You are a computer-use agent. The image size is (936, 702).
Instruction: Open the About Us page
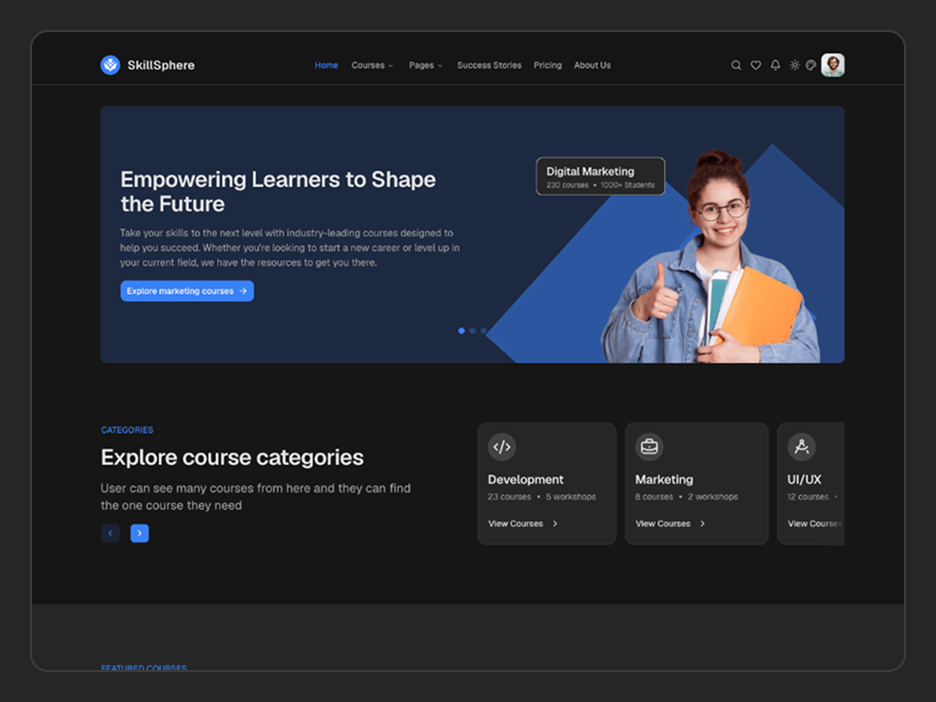(592, 65)
